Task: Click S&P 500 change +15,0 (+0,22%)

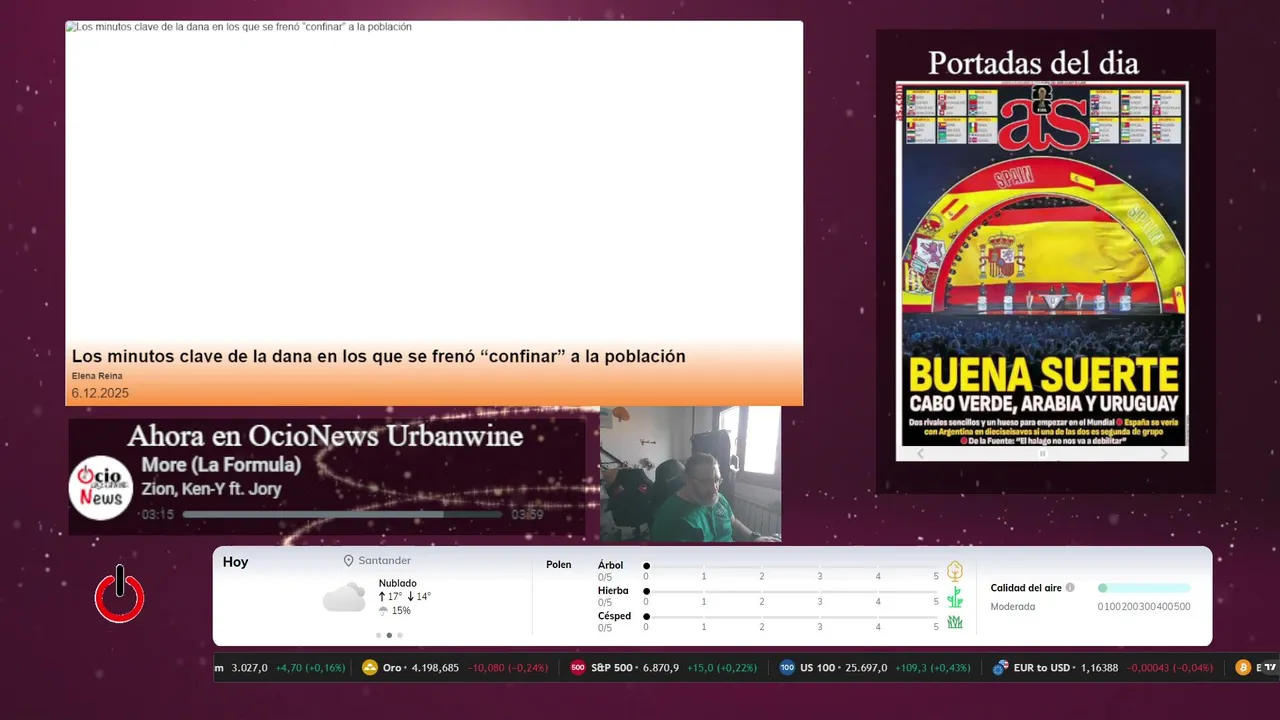Action: tap(722, 667)
